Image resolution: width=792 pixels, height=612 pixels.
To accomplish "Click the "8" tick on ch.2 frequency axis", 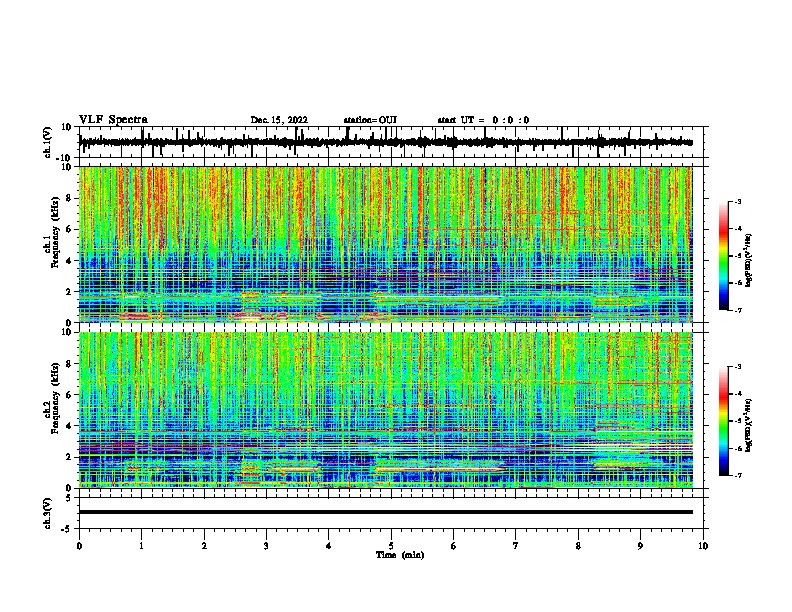I will [70, 364].
